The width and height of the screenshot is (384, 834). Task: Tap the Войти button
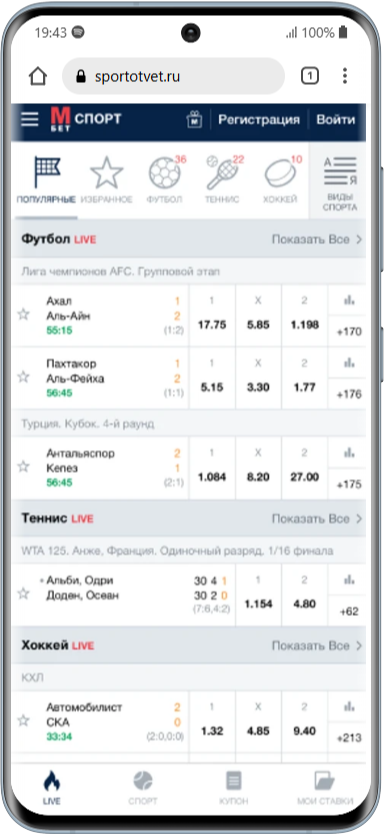tap(336, 120)
